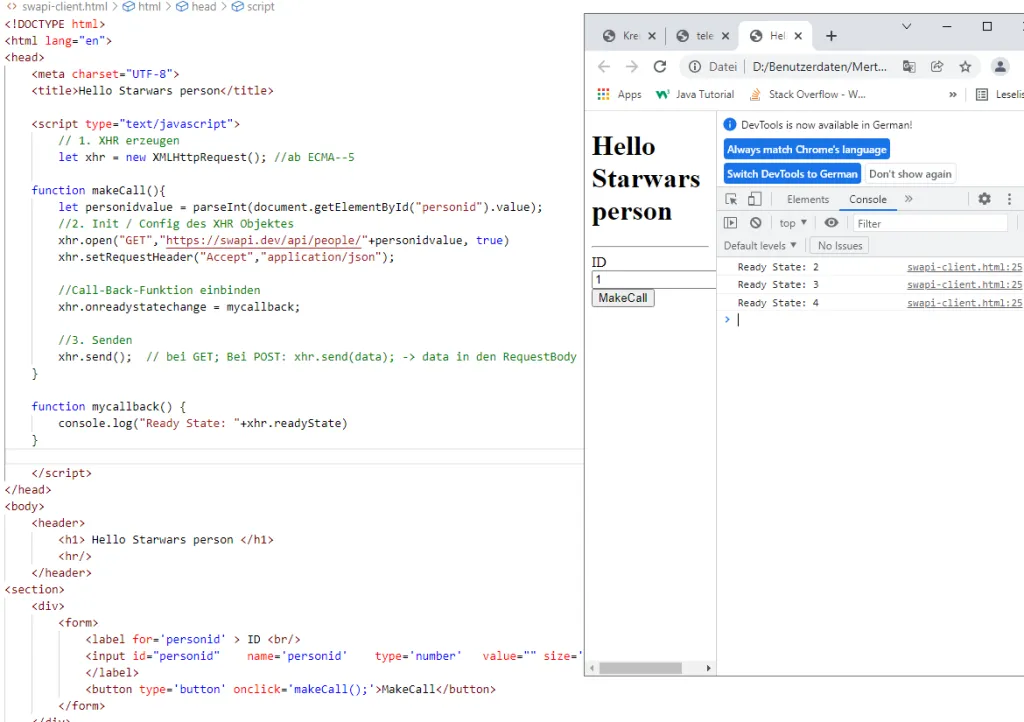Select the Console tab in DevTools
Image resolution: width=1024 pixels, height=722 pixels.
click(868, 200)
